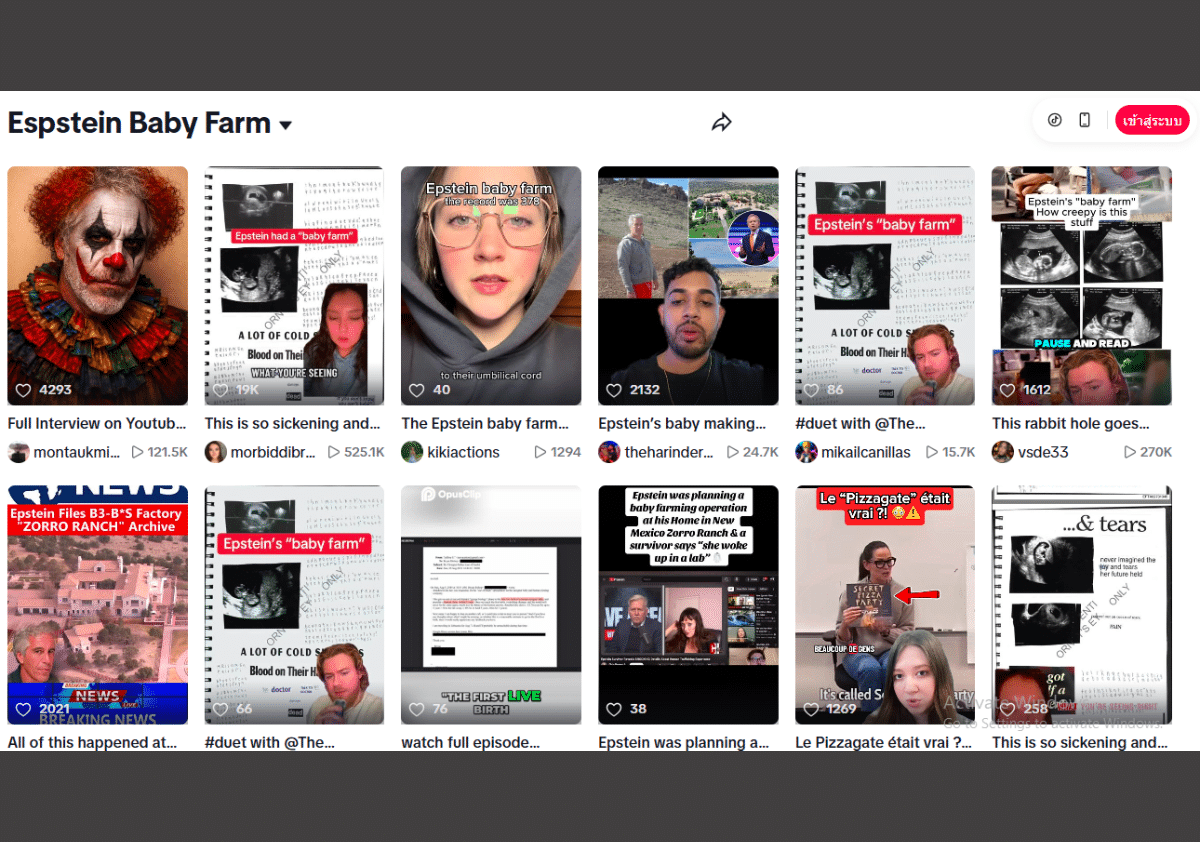Click the red login button
This screenshot has width=1200, height=842.
[1152, 120]
